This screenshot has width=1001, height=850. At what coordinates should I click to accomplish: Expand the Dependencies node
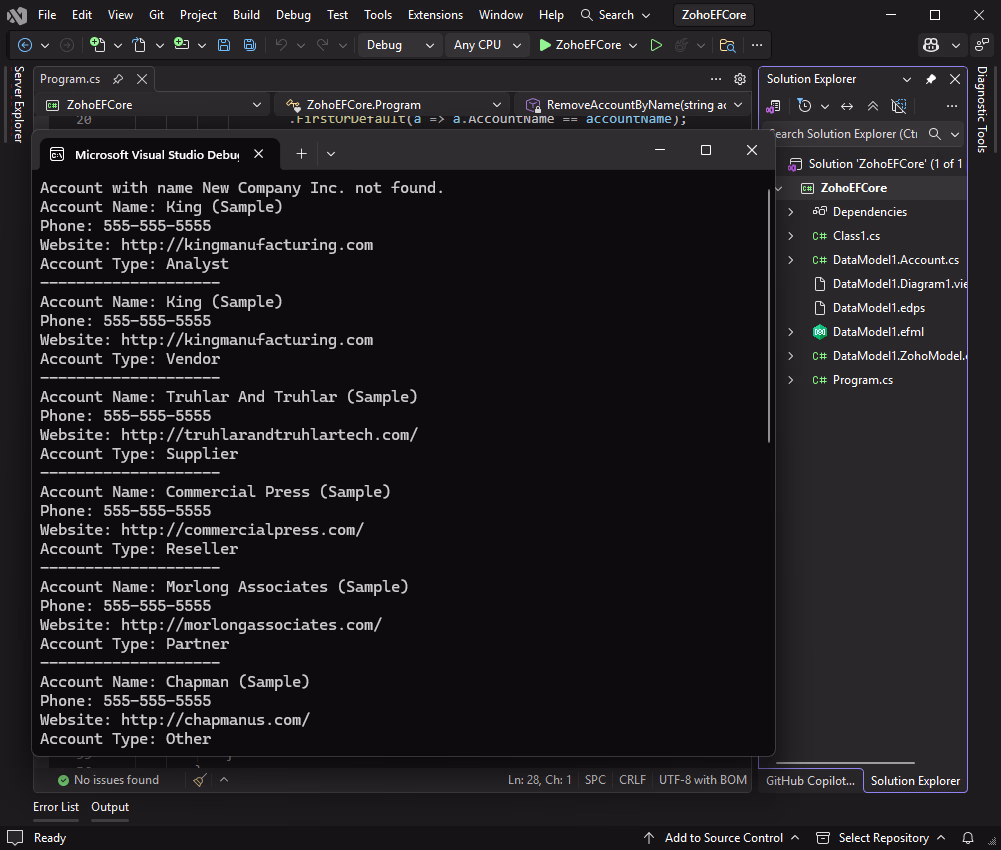(791, 211)
